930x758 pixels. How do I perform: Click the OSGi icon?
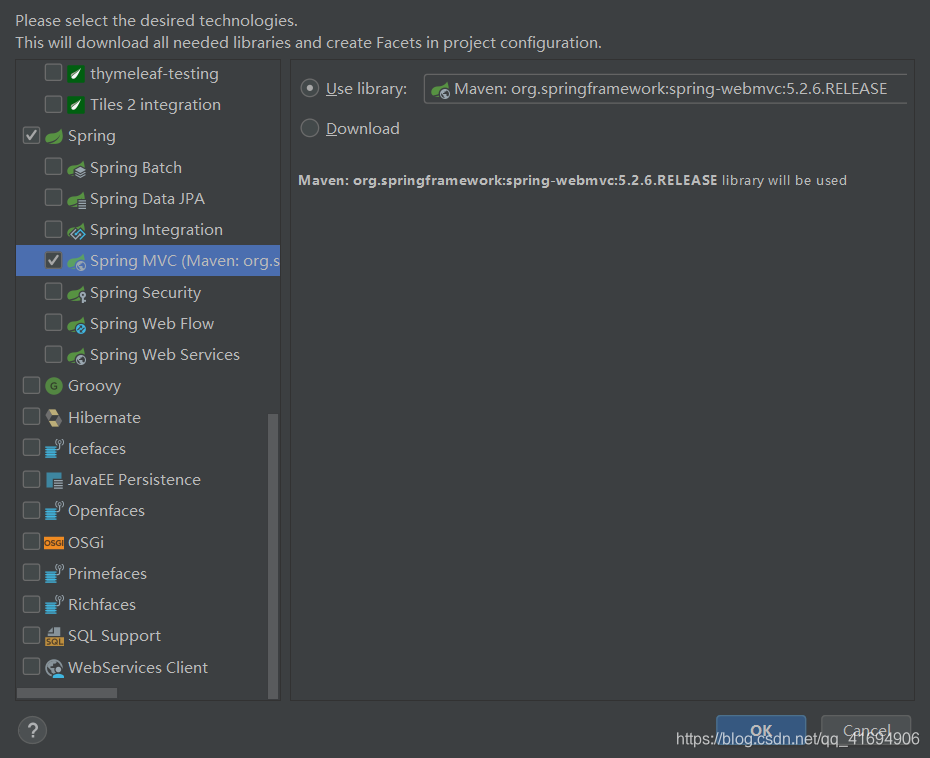click(x=54, y=542)
